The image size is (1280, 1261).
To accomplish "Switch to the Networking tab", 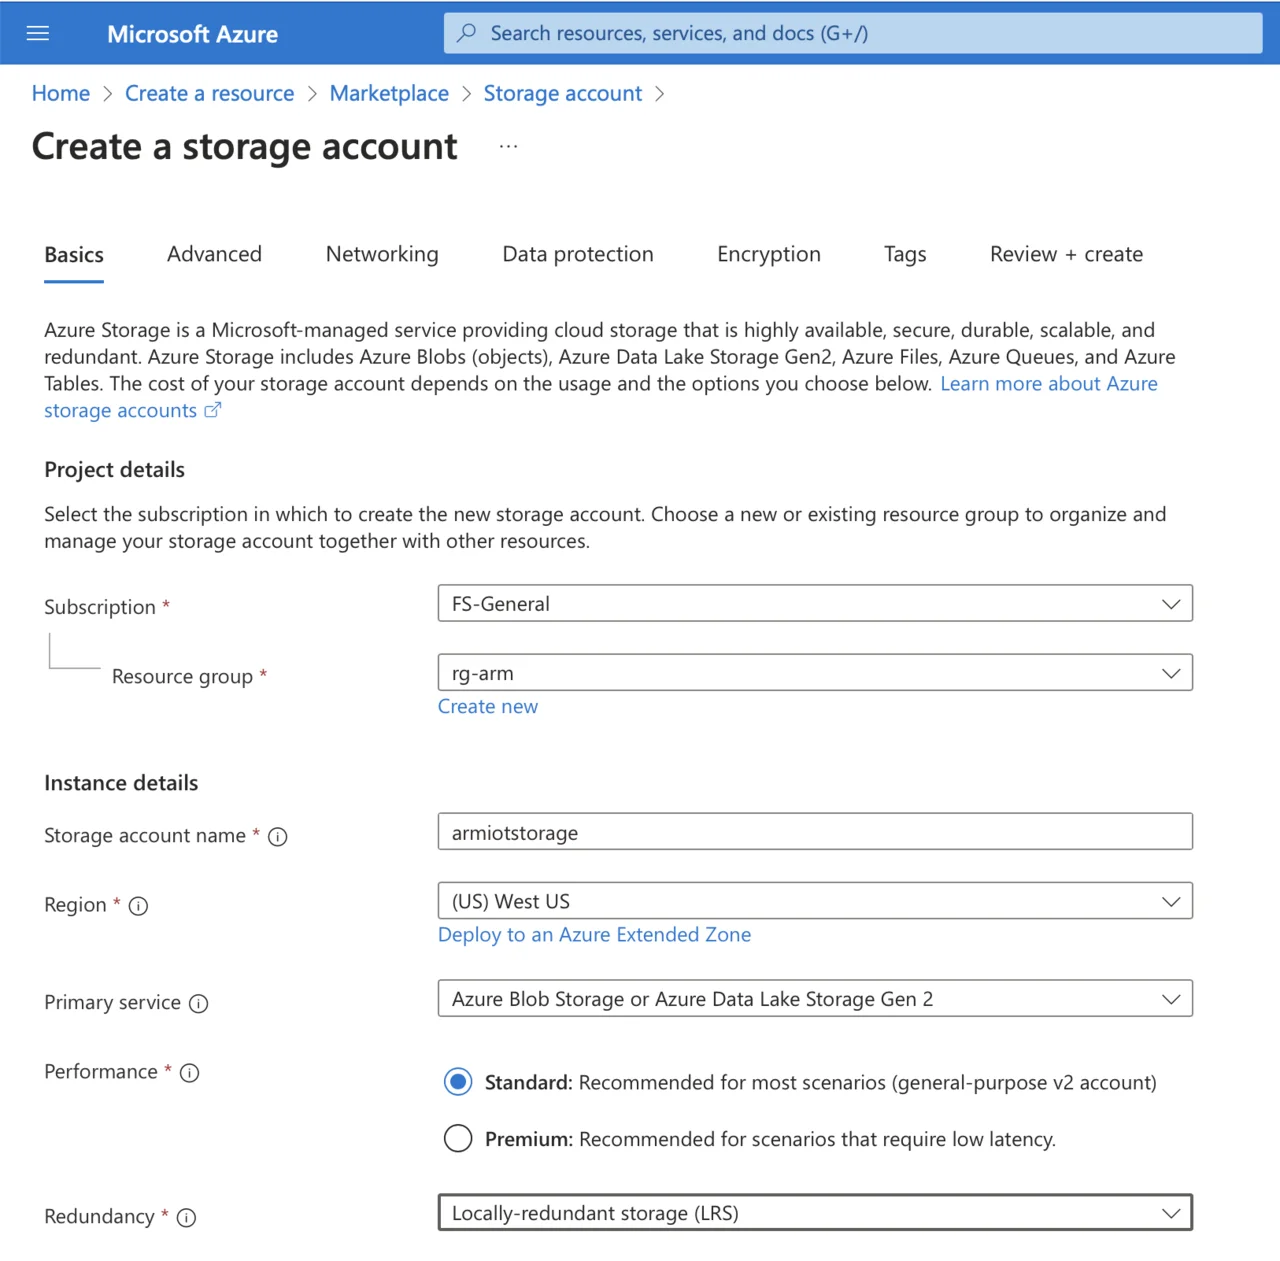I will [382, 254].
